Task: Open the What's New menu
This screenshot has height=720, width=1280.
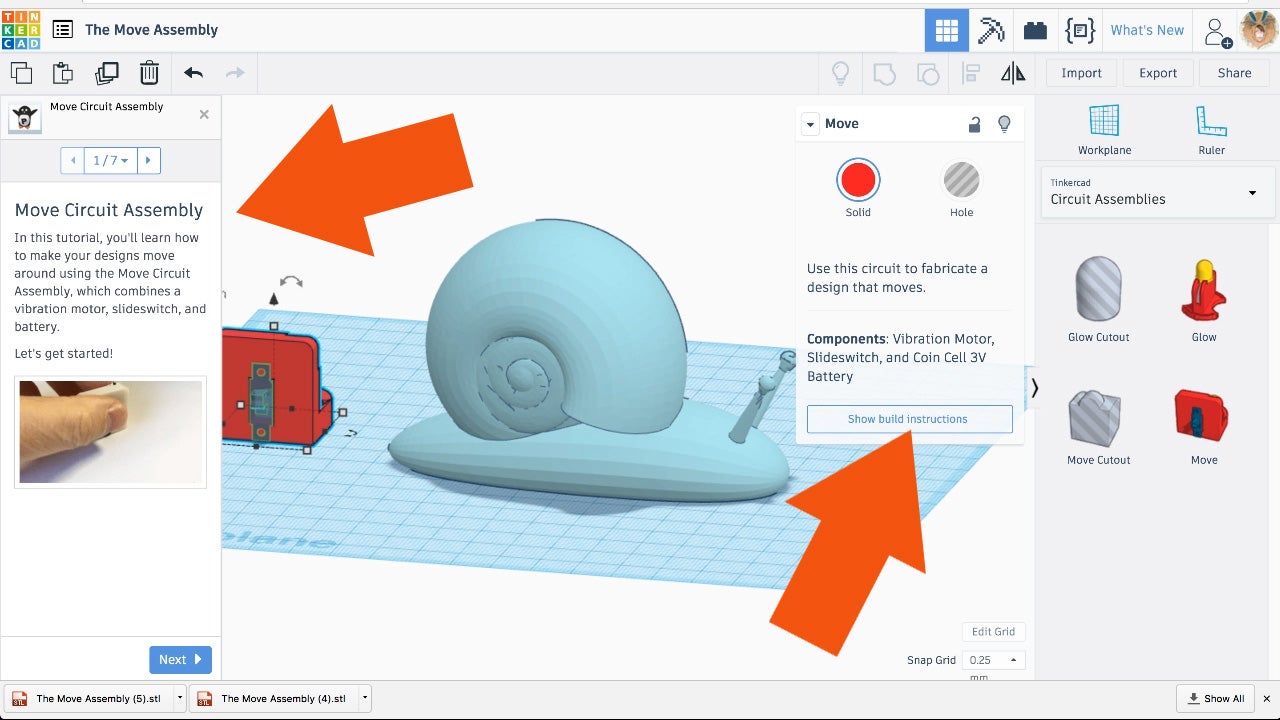Action: click(x=1147, y=30)
